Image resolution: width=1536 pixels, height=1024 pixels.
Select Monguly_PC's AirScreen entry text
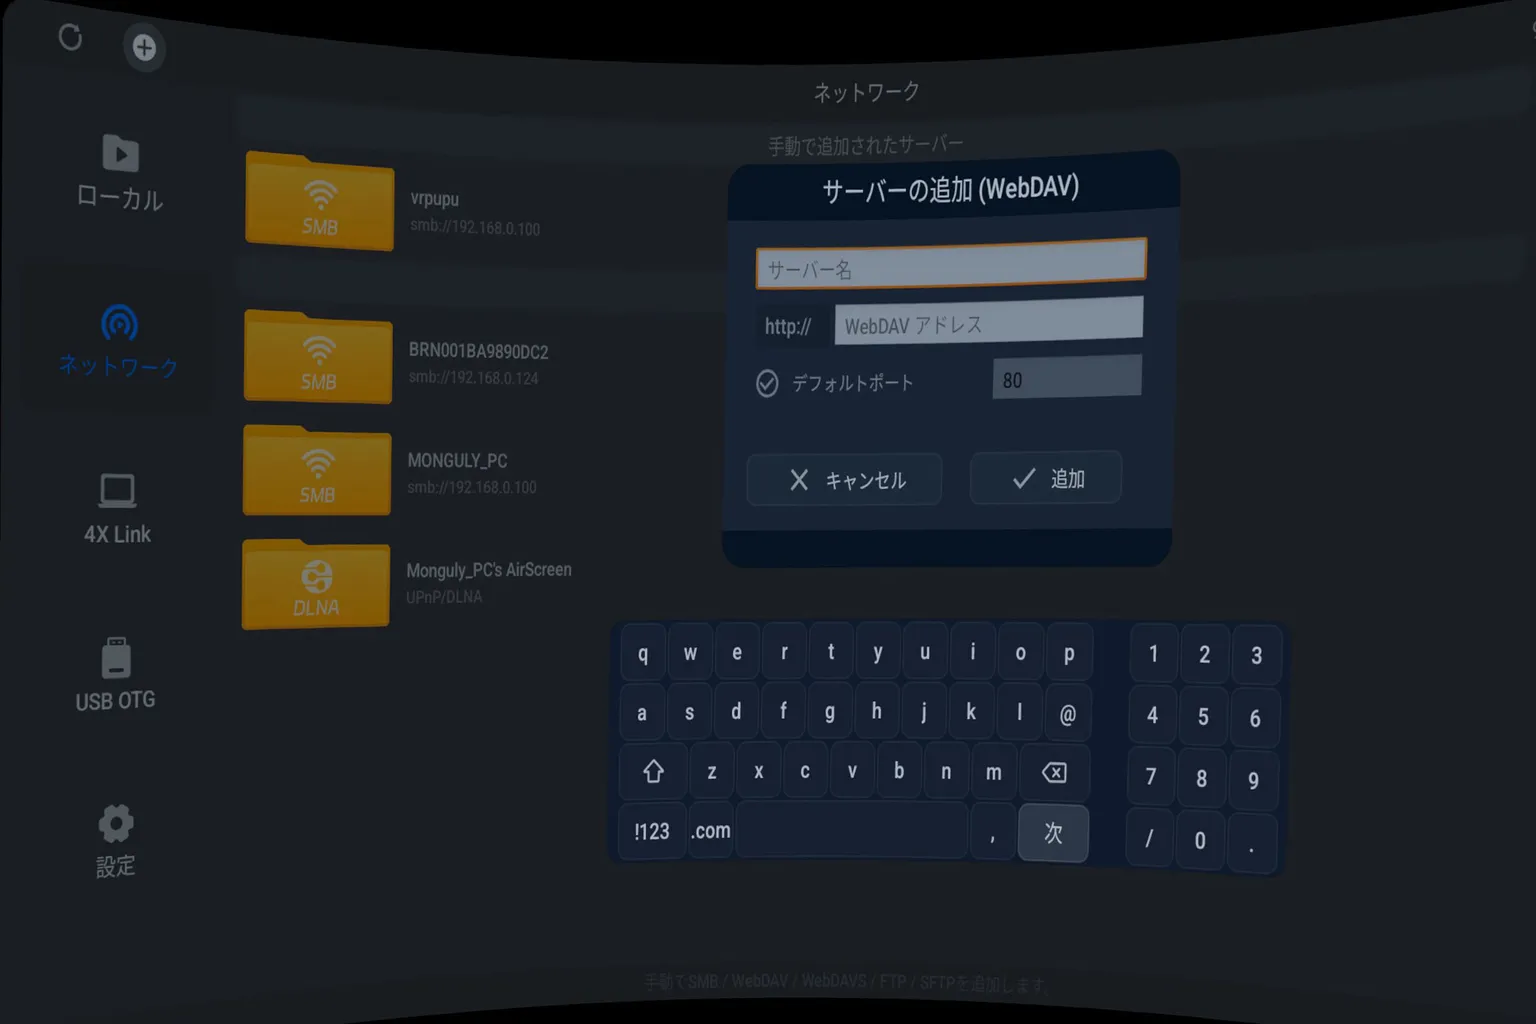click(489, 570)
